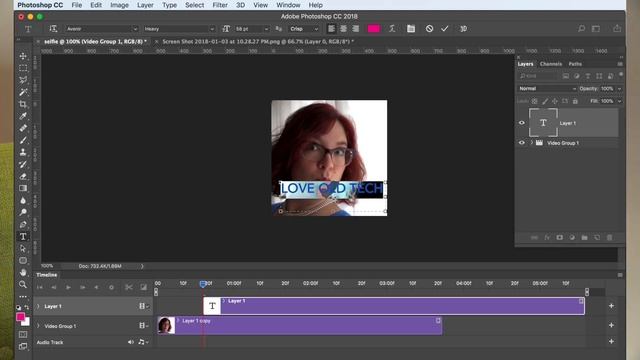
Task: Select the Rectangular Marquee tool
Action: (x=23, y=68)
